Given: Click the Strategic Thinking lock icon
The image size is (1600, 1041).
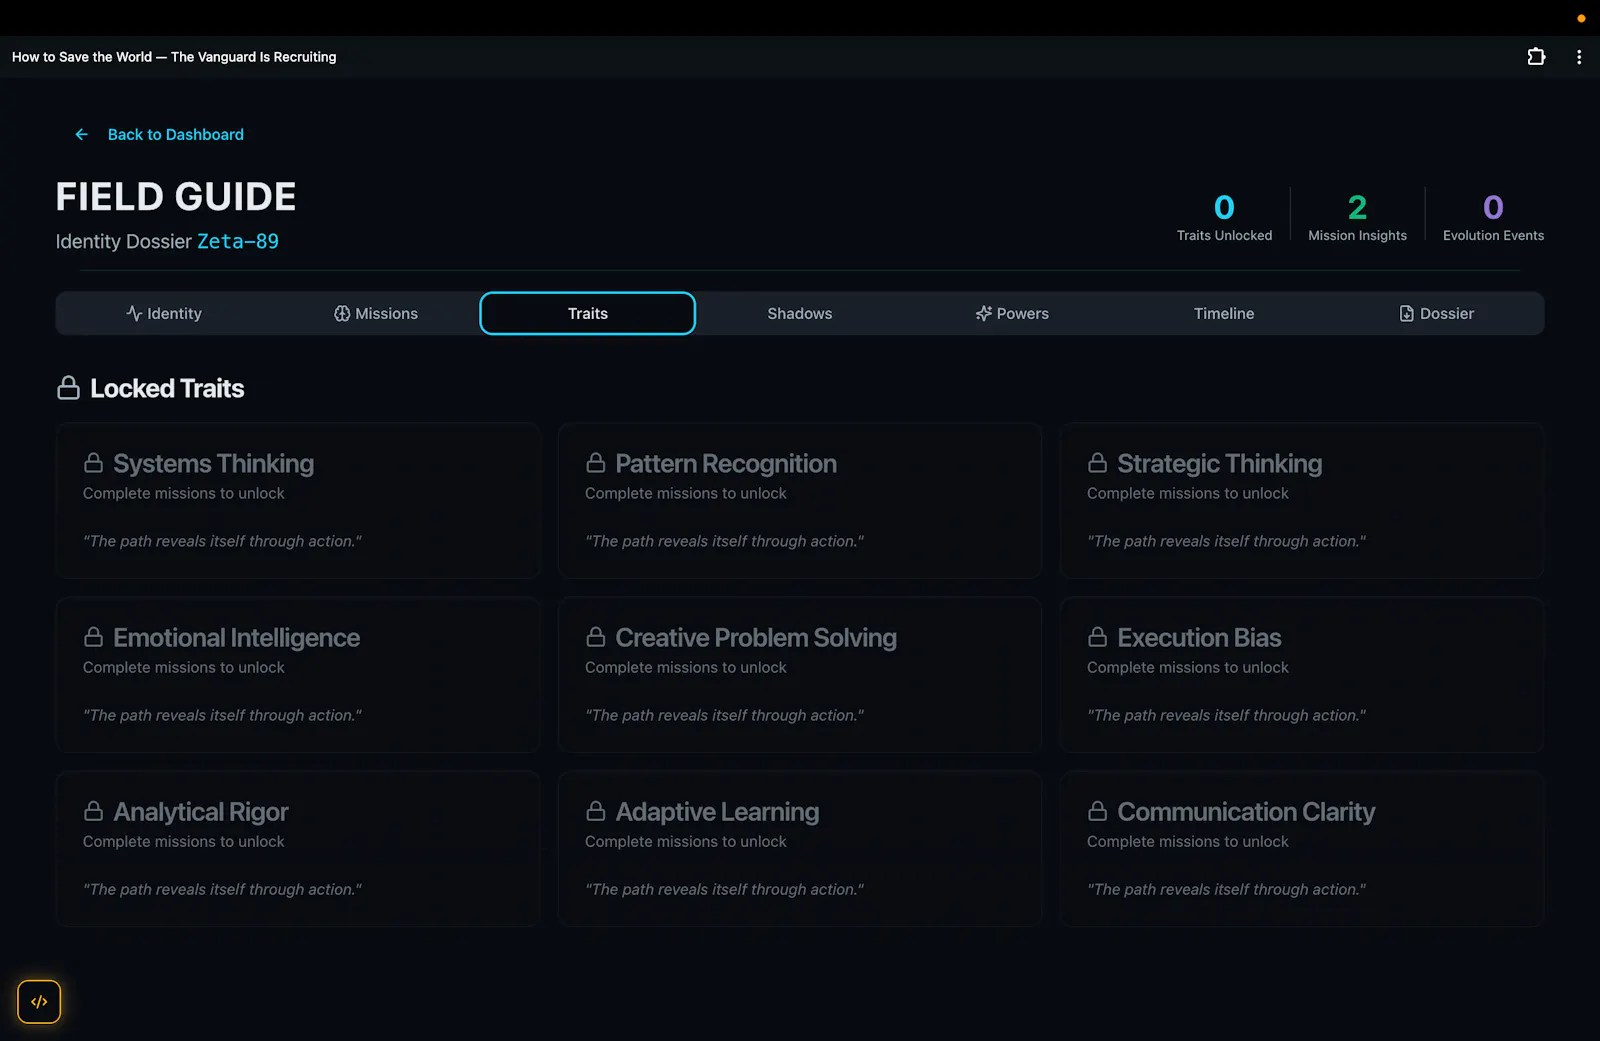Looking at the screenshot, I should pos(1097,463).
